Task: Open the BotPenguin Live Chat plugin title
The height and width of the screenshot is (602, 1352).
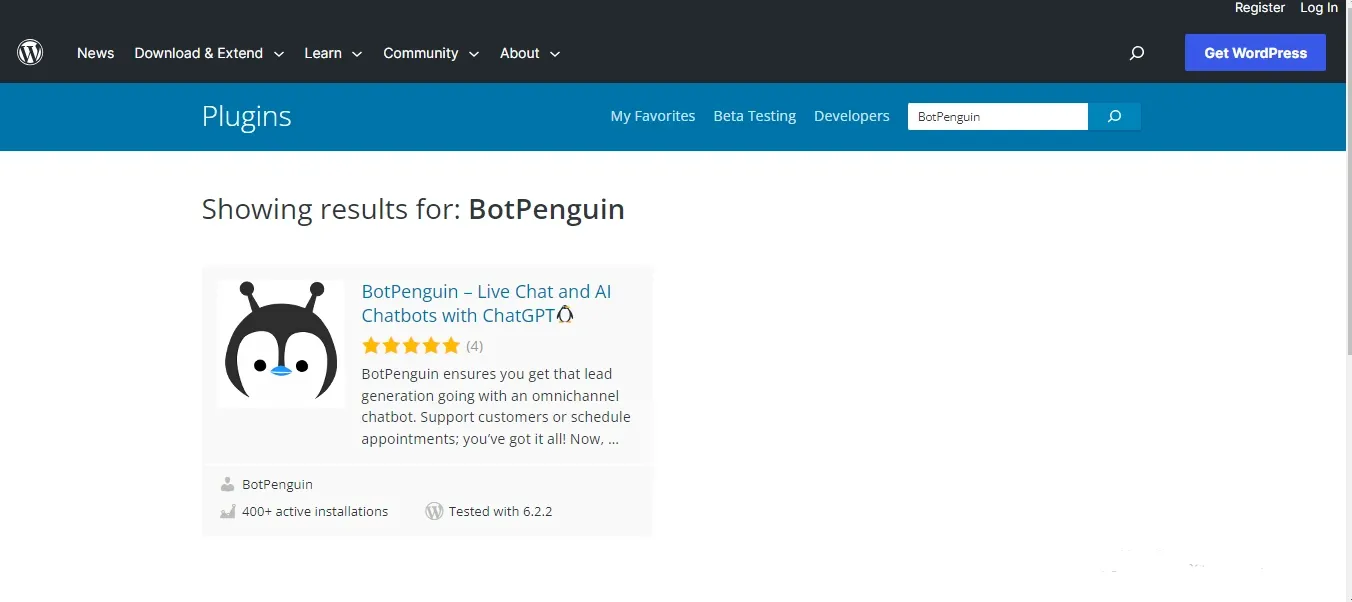Action: tap(486, 303)
